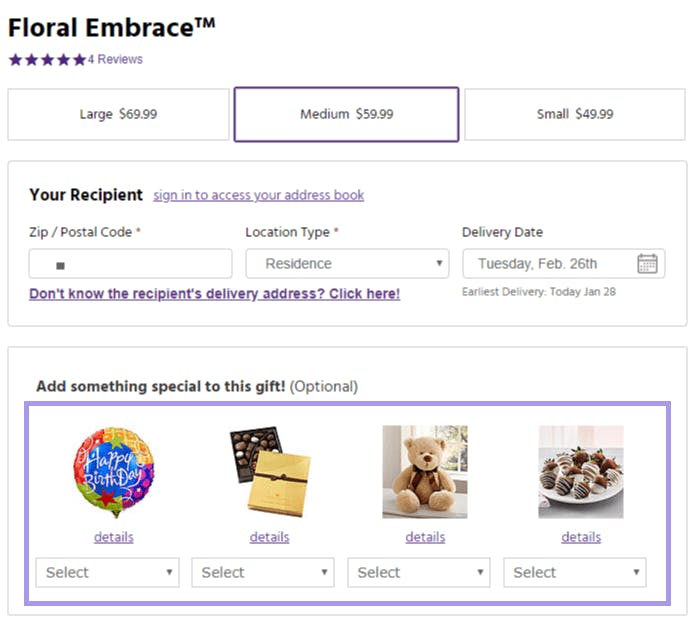Open the Location Type Residence dropdown
The image size is (693, 620).
click(x=347, y=263)
